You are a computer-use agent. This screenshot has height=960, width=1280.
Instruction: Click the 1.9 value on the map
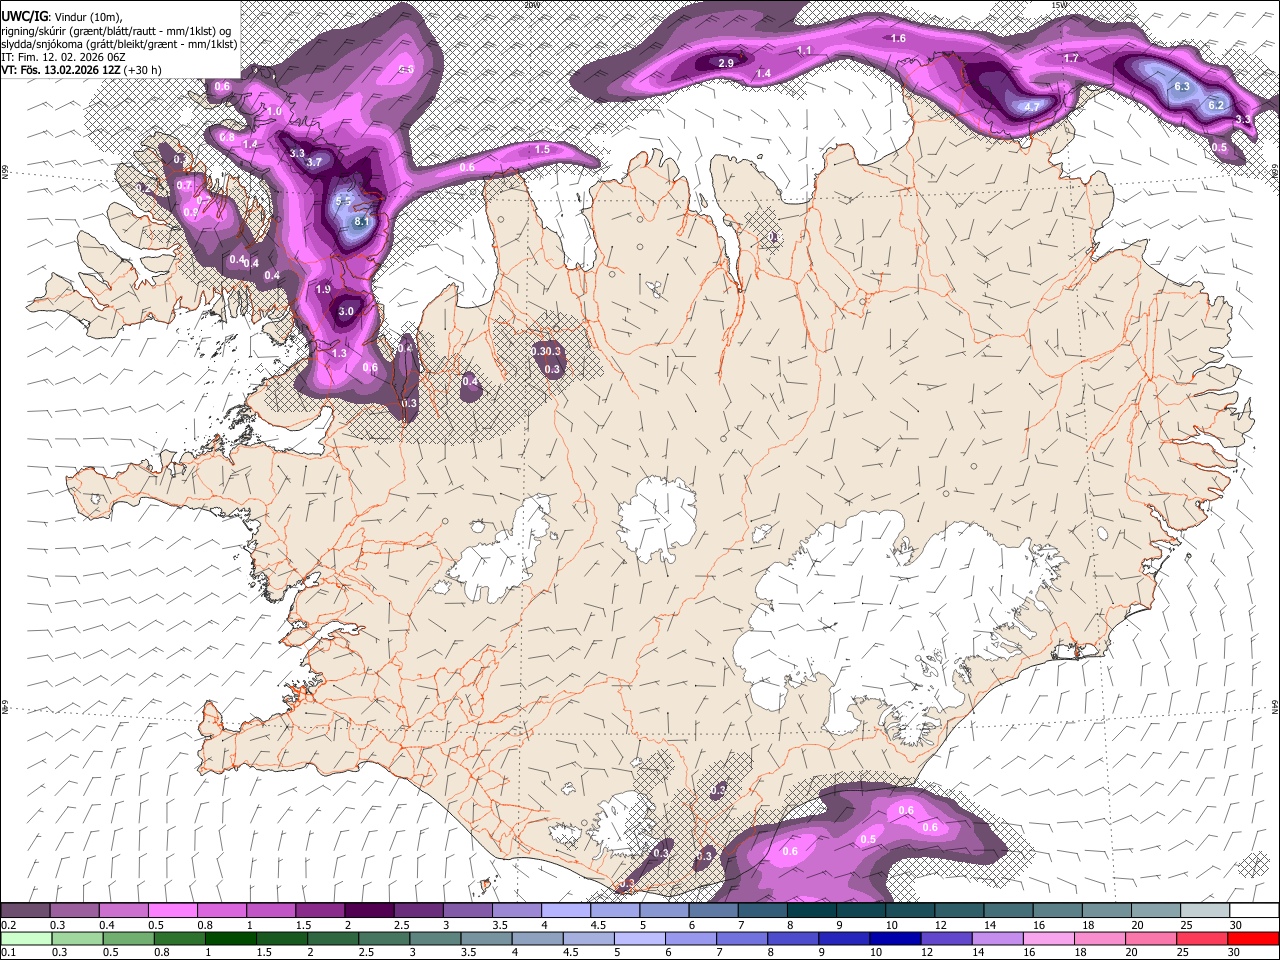coord(323,289)
